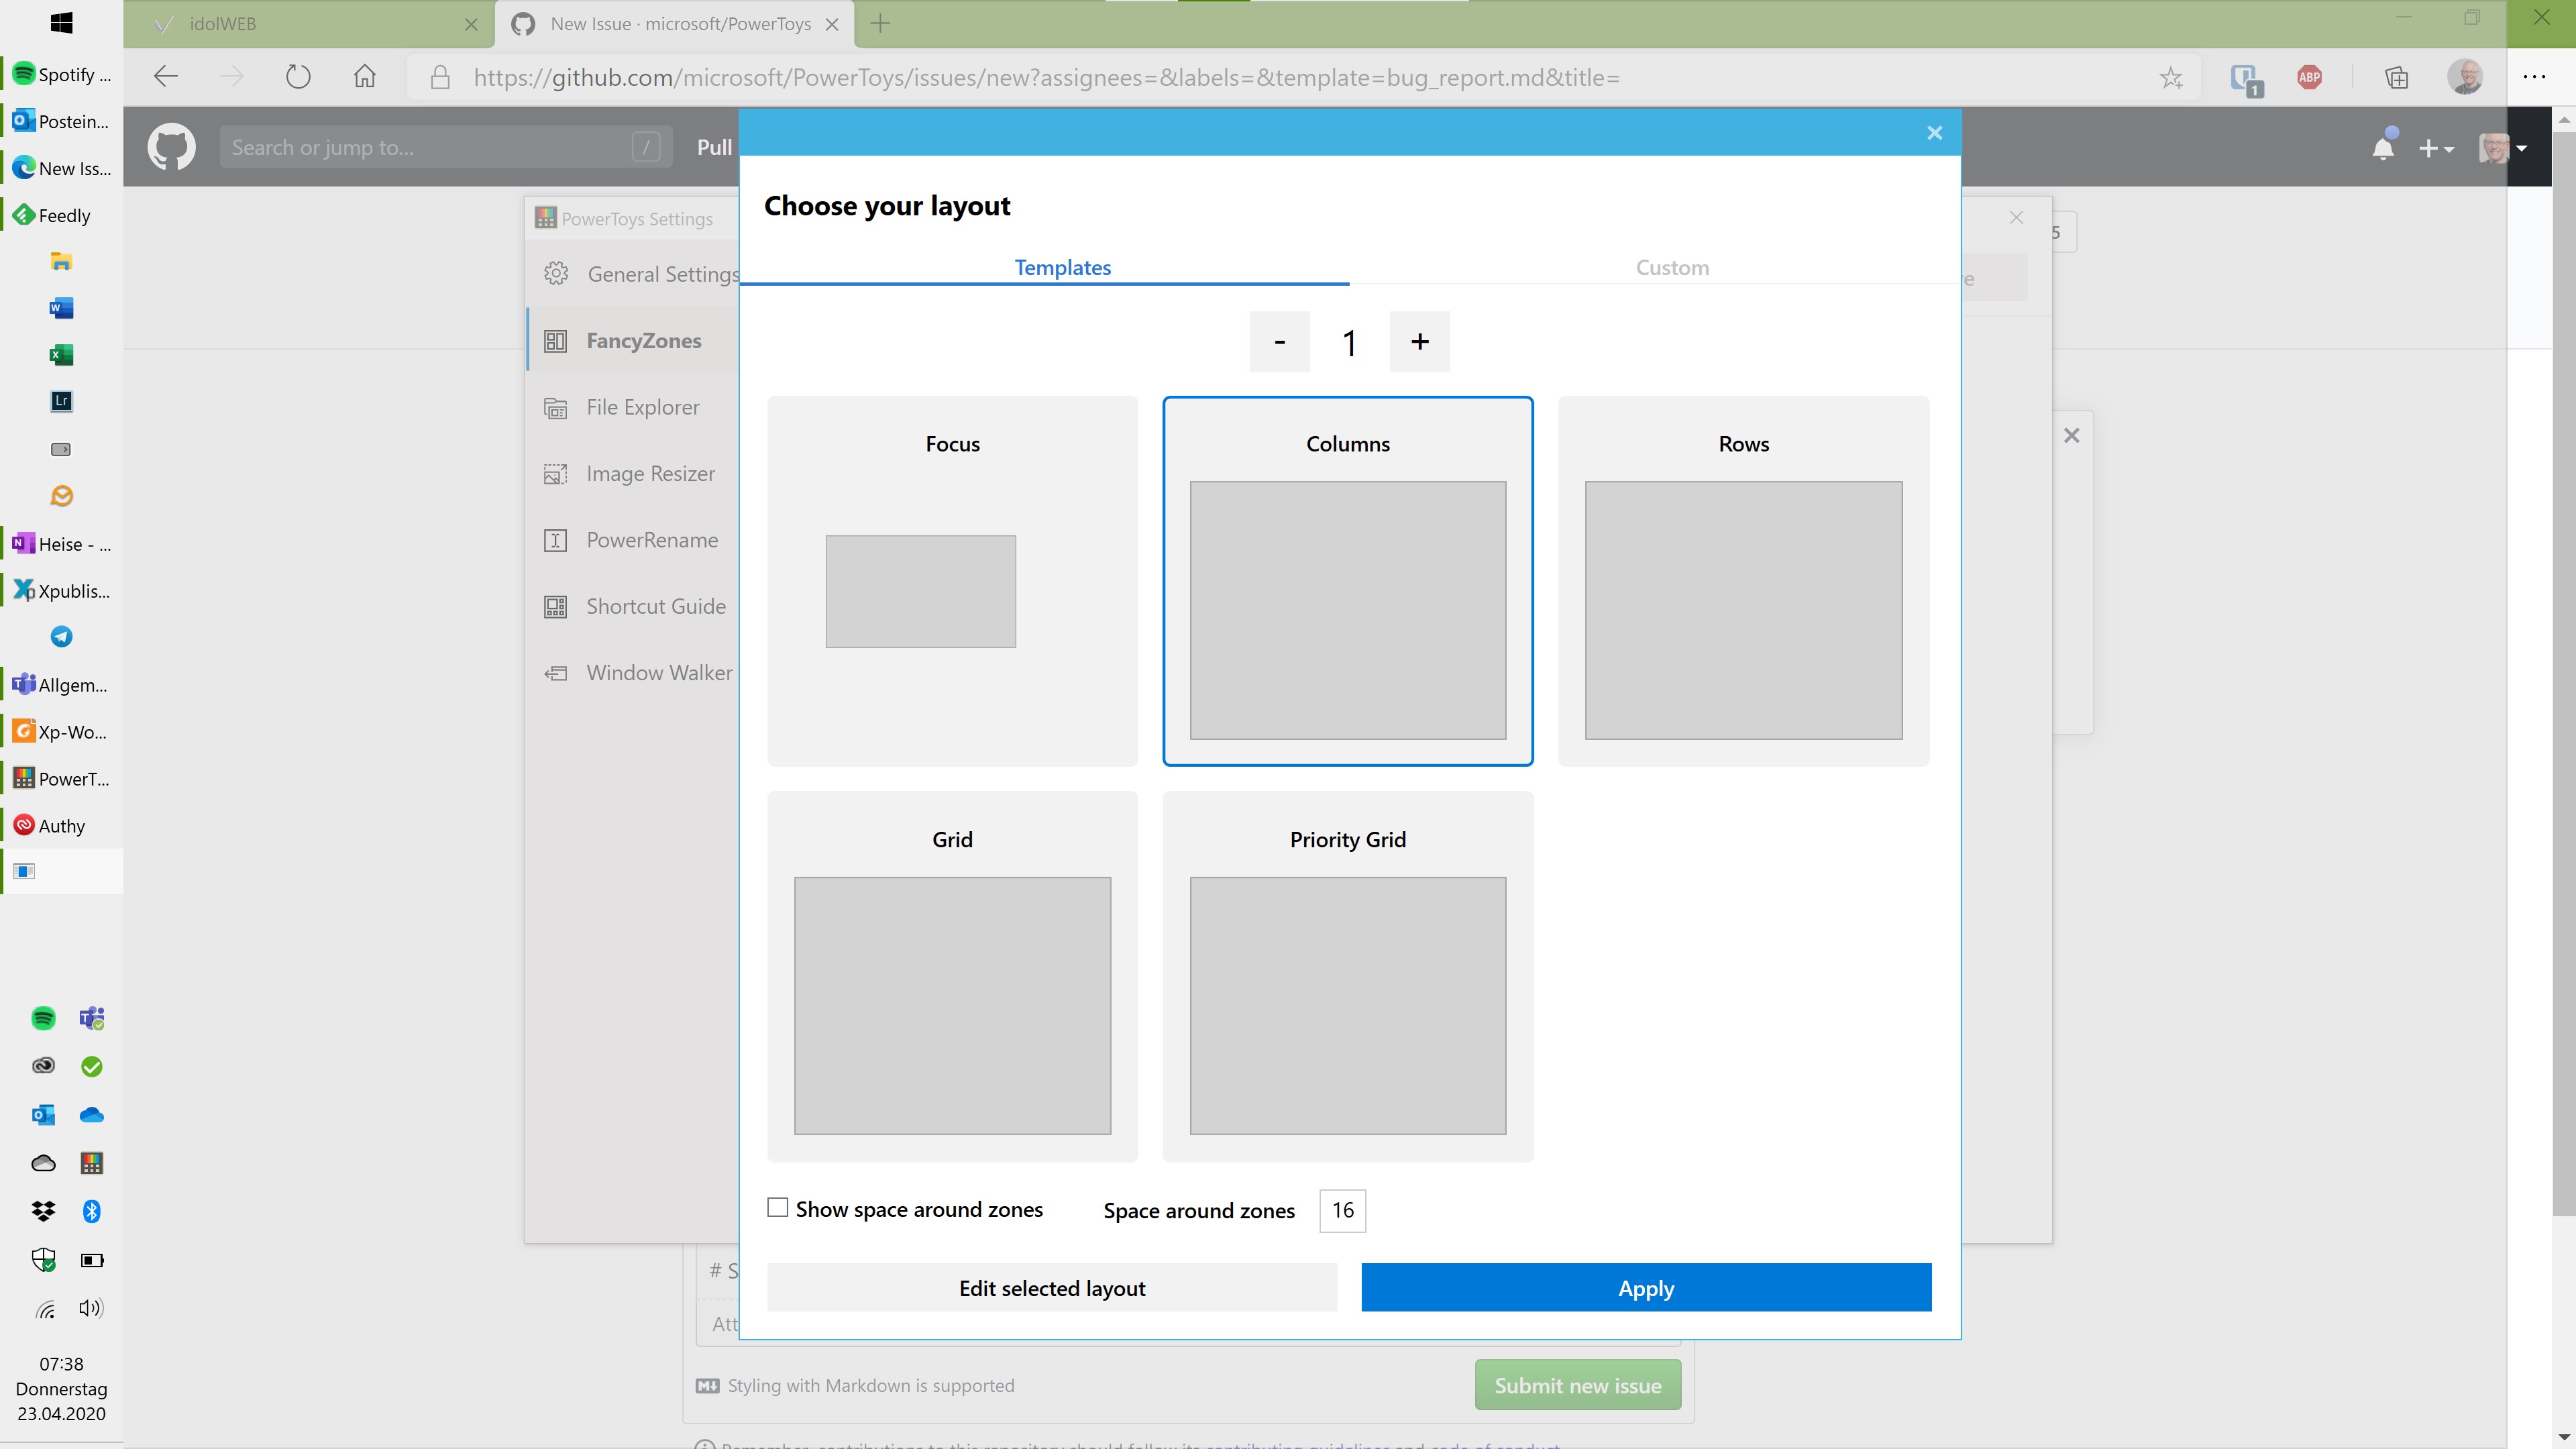Image resolution: width=2576 pixels, height=1449 pixels.
Task: Open Dropbox from the sidebar shortcuts
Action: pyautogui.click(x=43, y=1211)
